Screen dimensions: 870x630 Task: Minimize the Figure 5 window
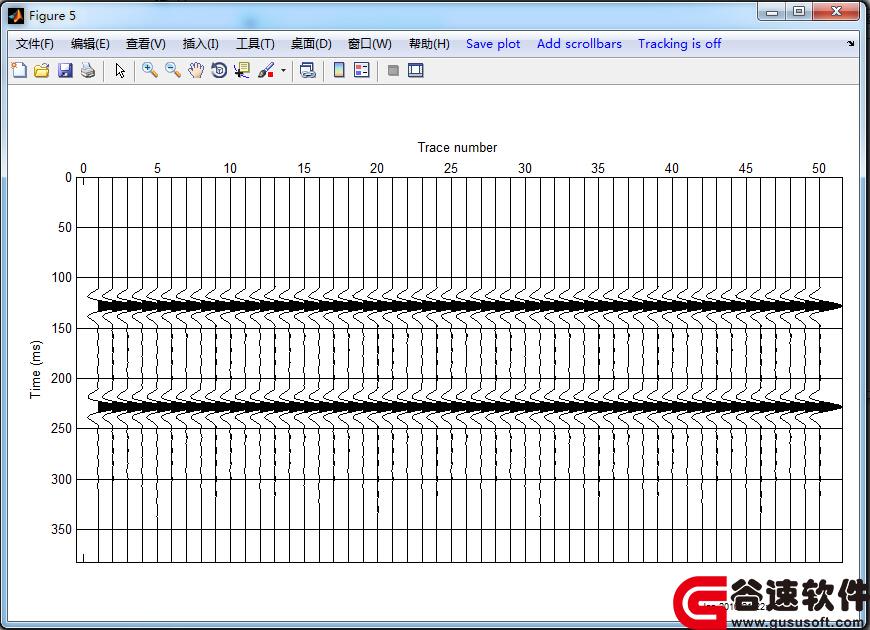click(771, 11)
